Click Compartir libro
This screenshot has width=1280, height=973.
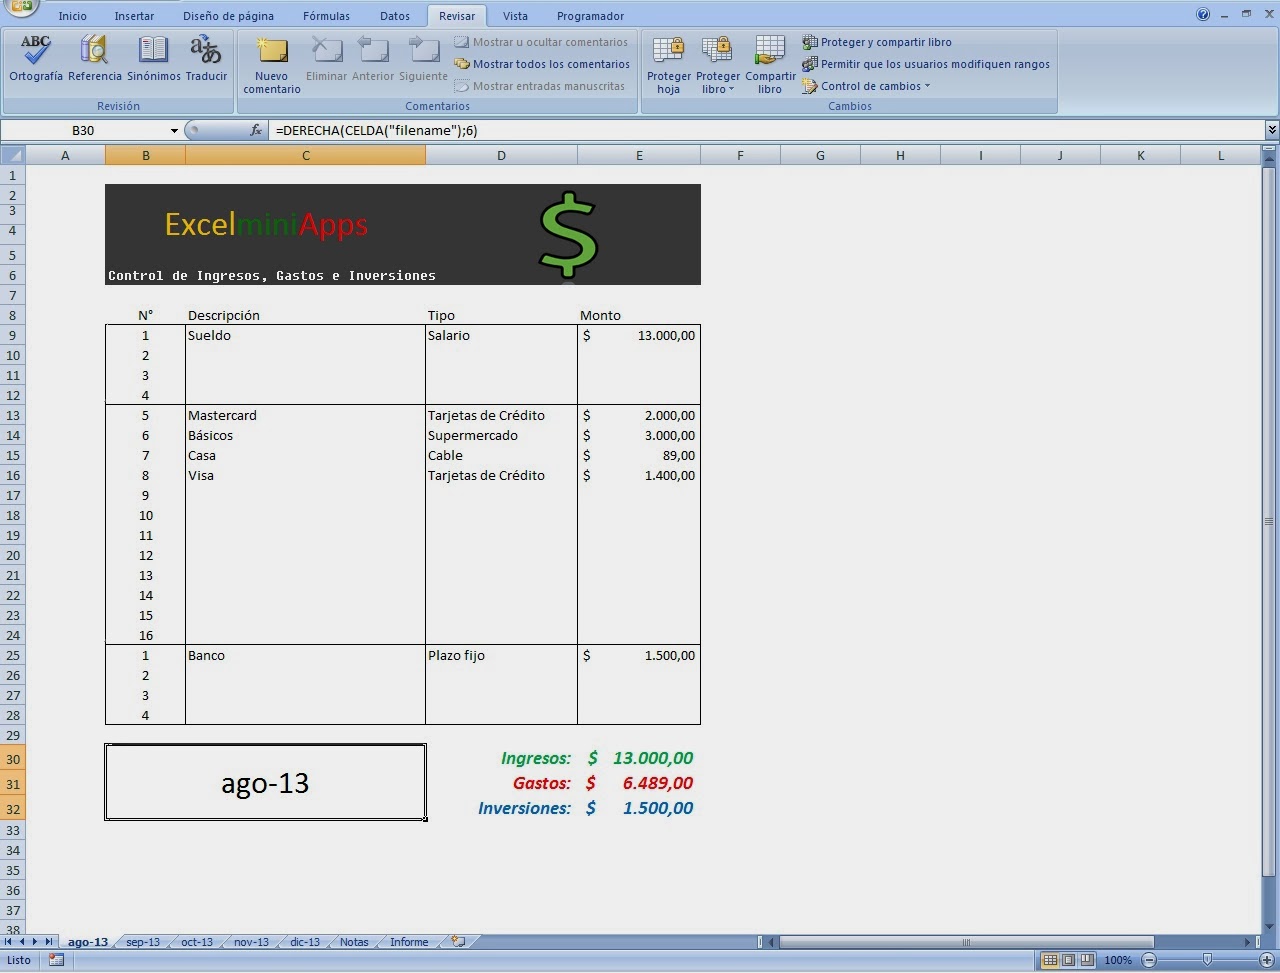770,65
